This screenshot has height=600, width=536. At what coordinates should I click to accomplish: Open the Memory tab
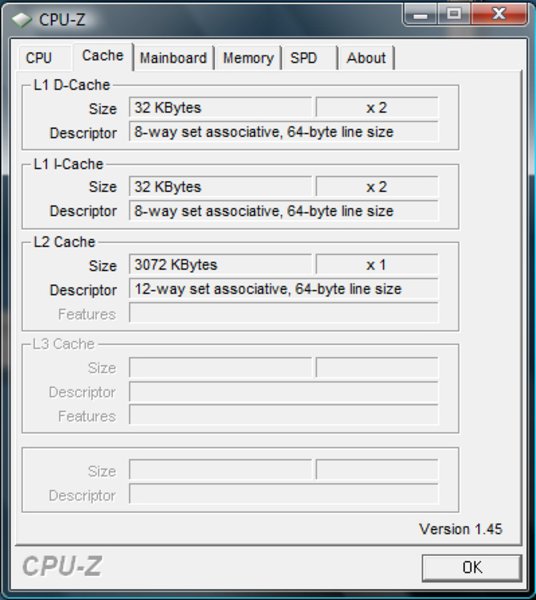248,58
